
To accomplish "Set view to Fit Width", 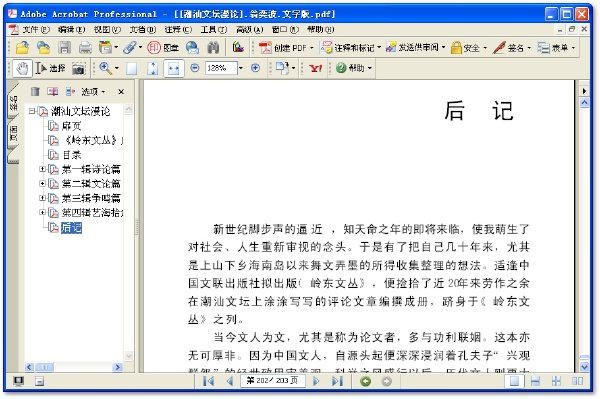I will pyautogui.click(x=174, y=68).
